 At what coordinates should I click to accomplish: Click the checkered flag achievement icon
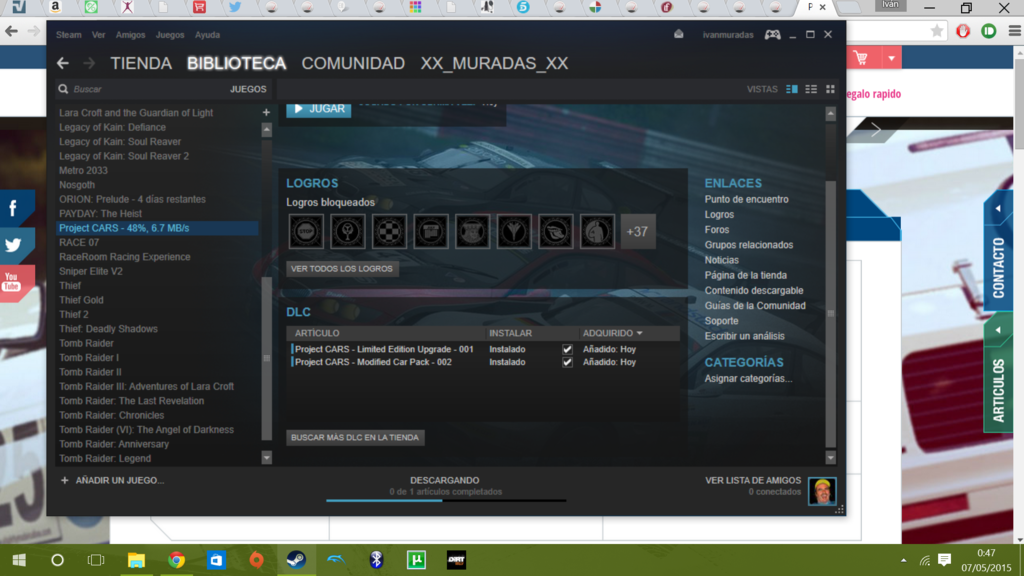click(389, 231)
